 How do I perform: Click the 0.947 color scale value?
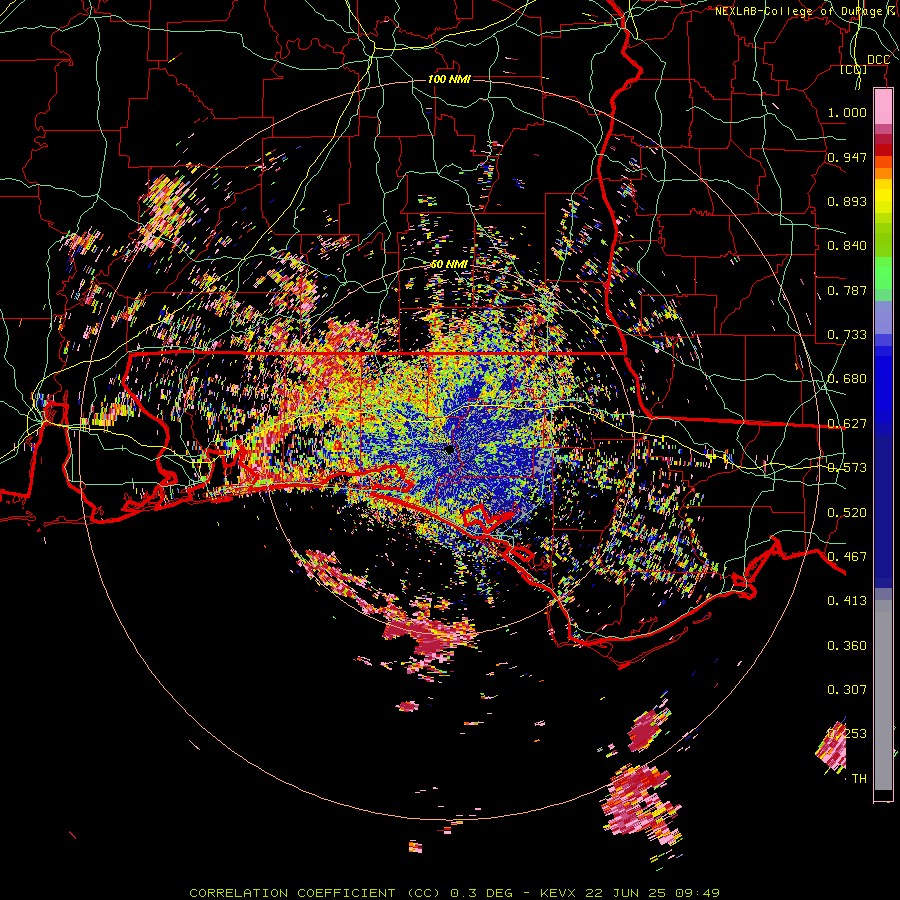(847, 157)
